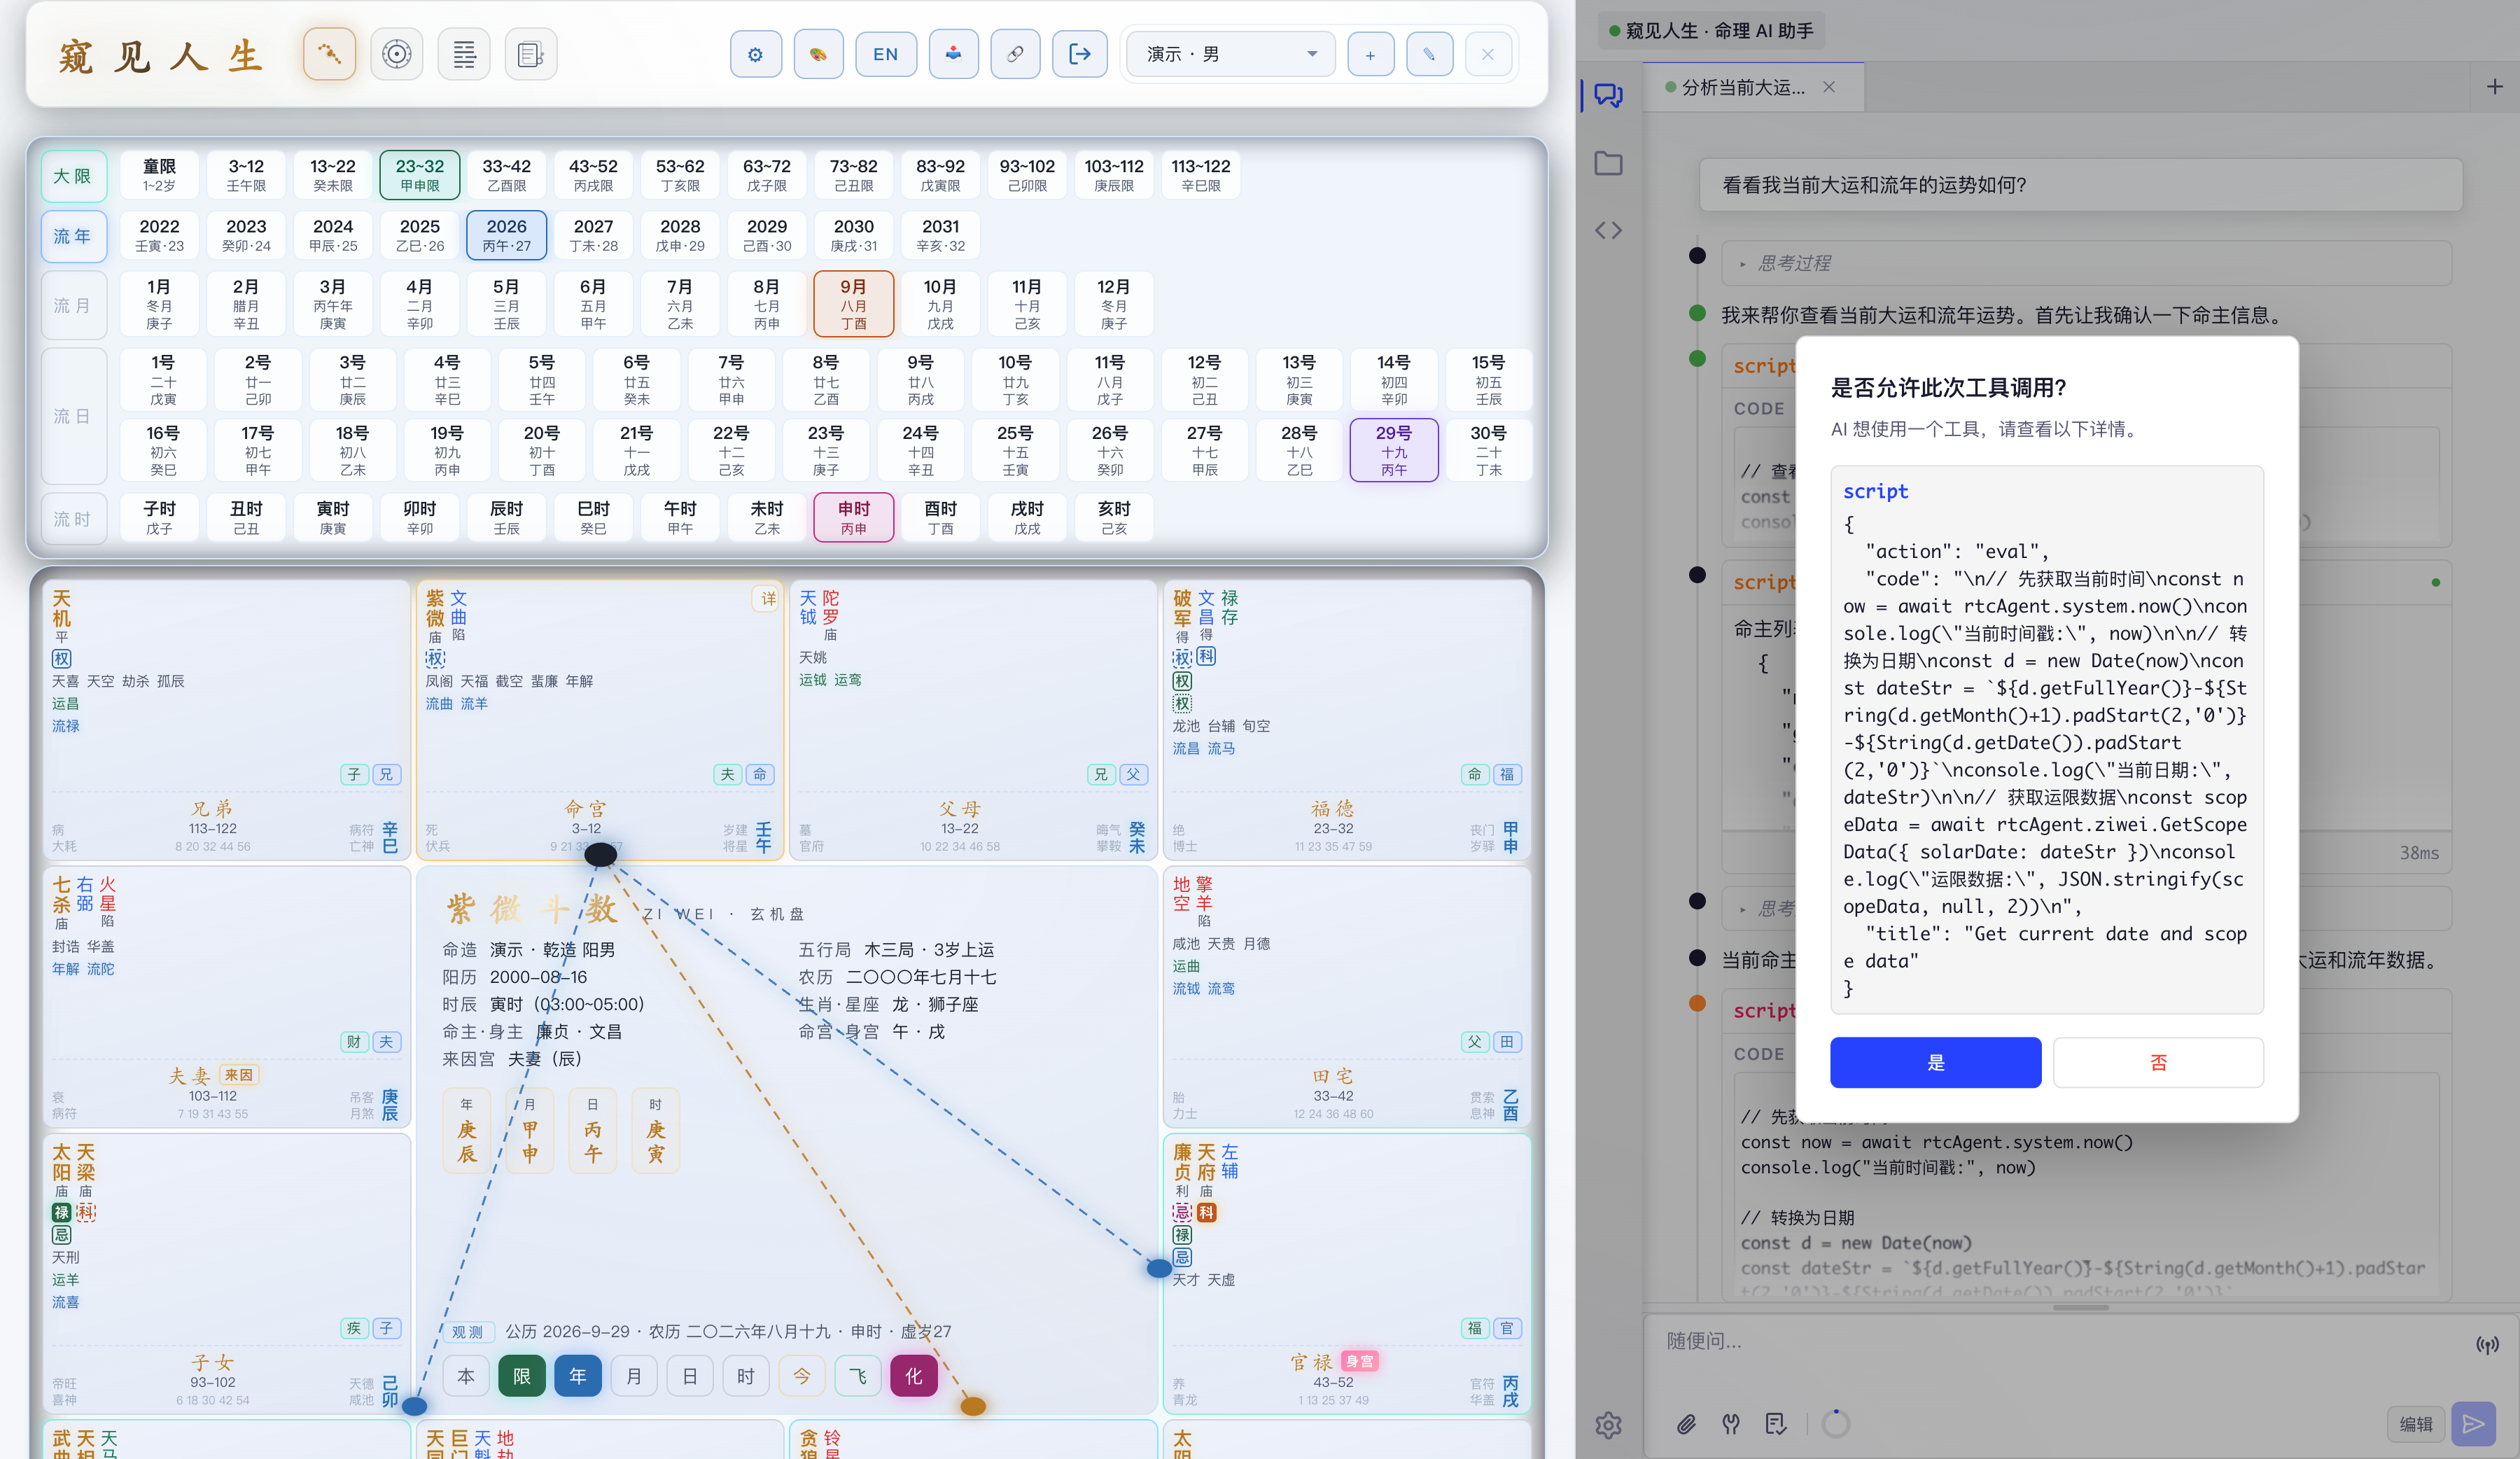Choose flow month 10月 九月 戊戌
2520x1459 pixels.
coord(940,304)
